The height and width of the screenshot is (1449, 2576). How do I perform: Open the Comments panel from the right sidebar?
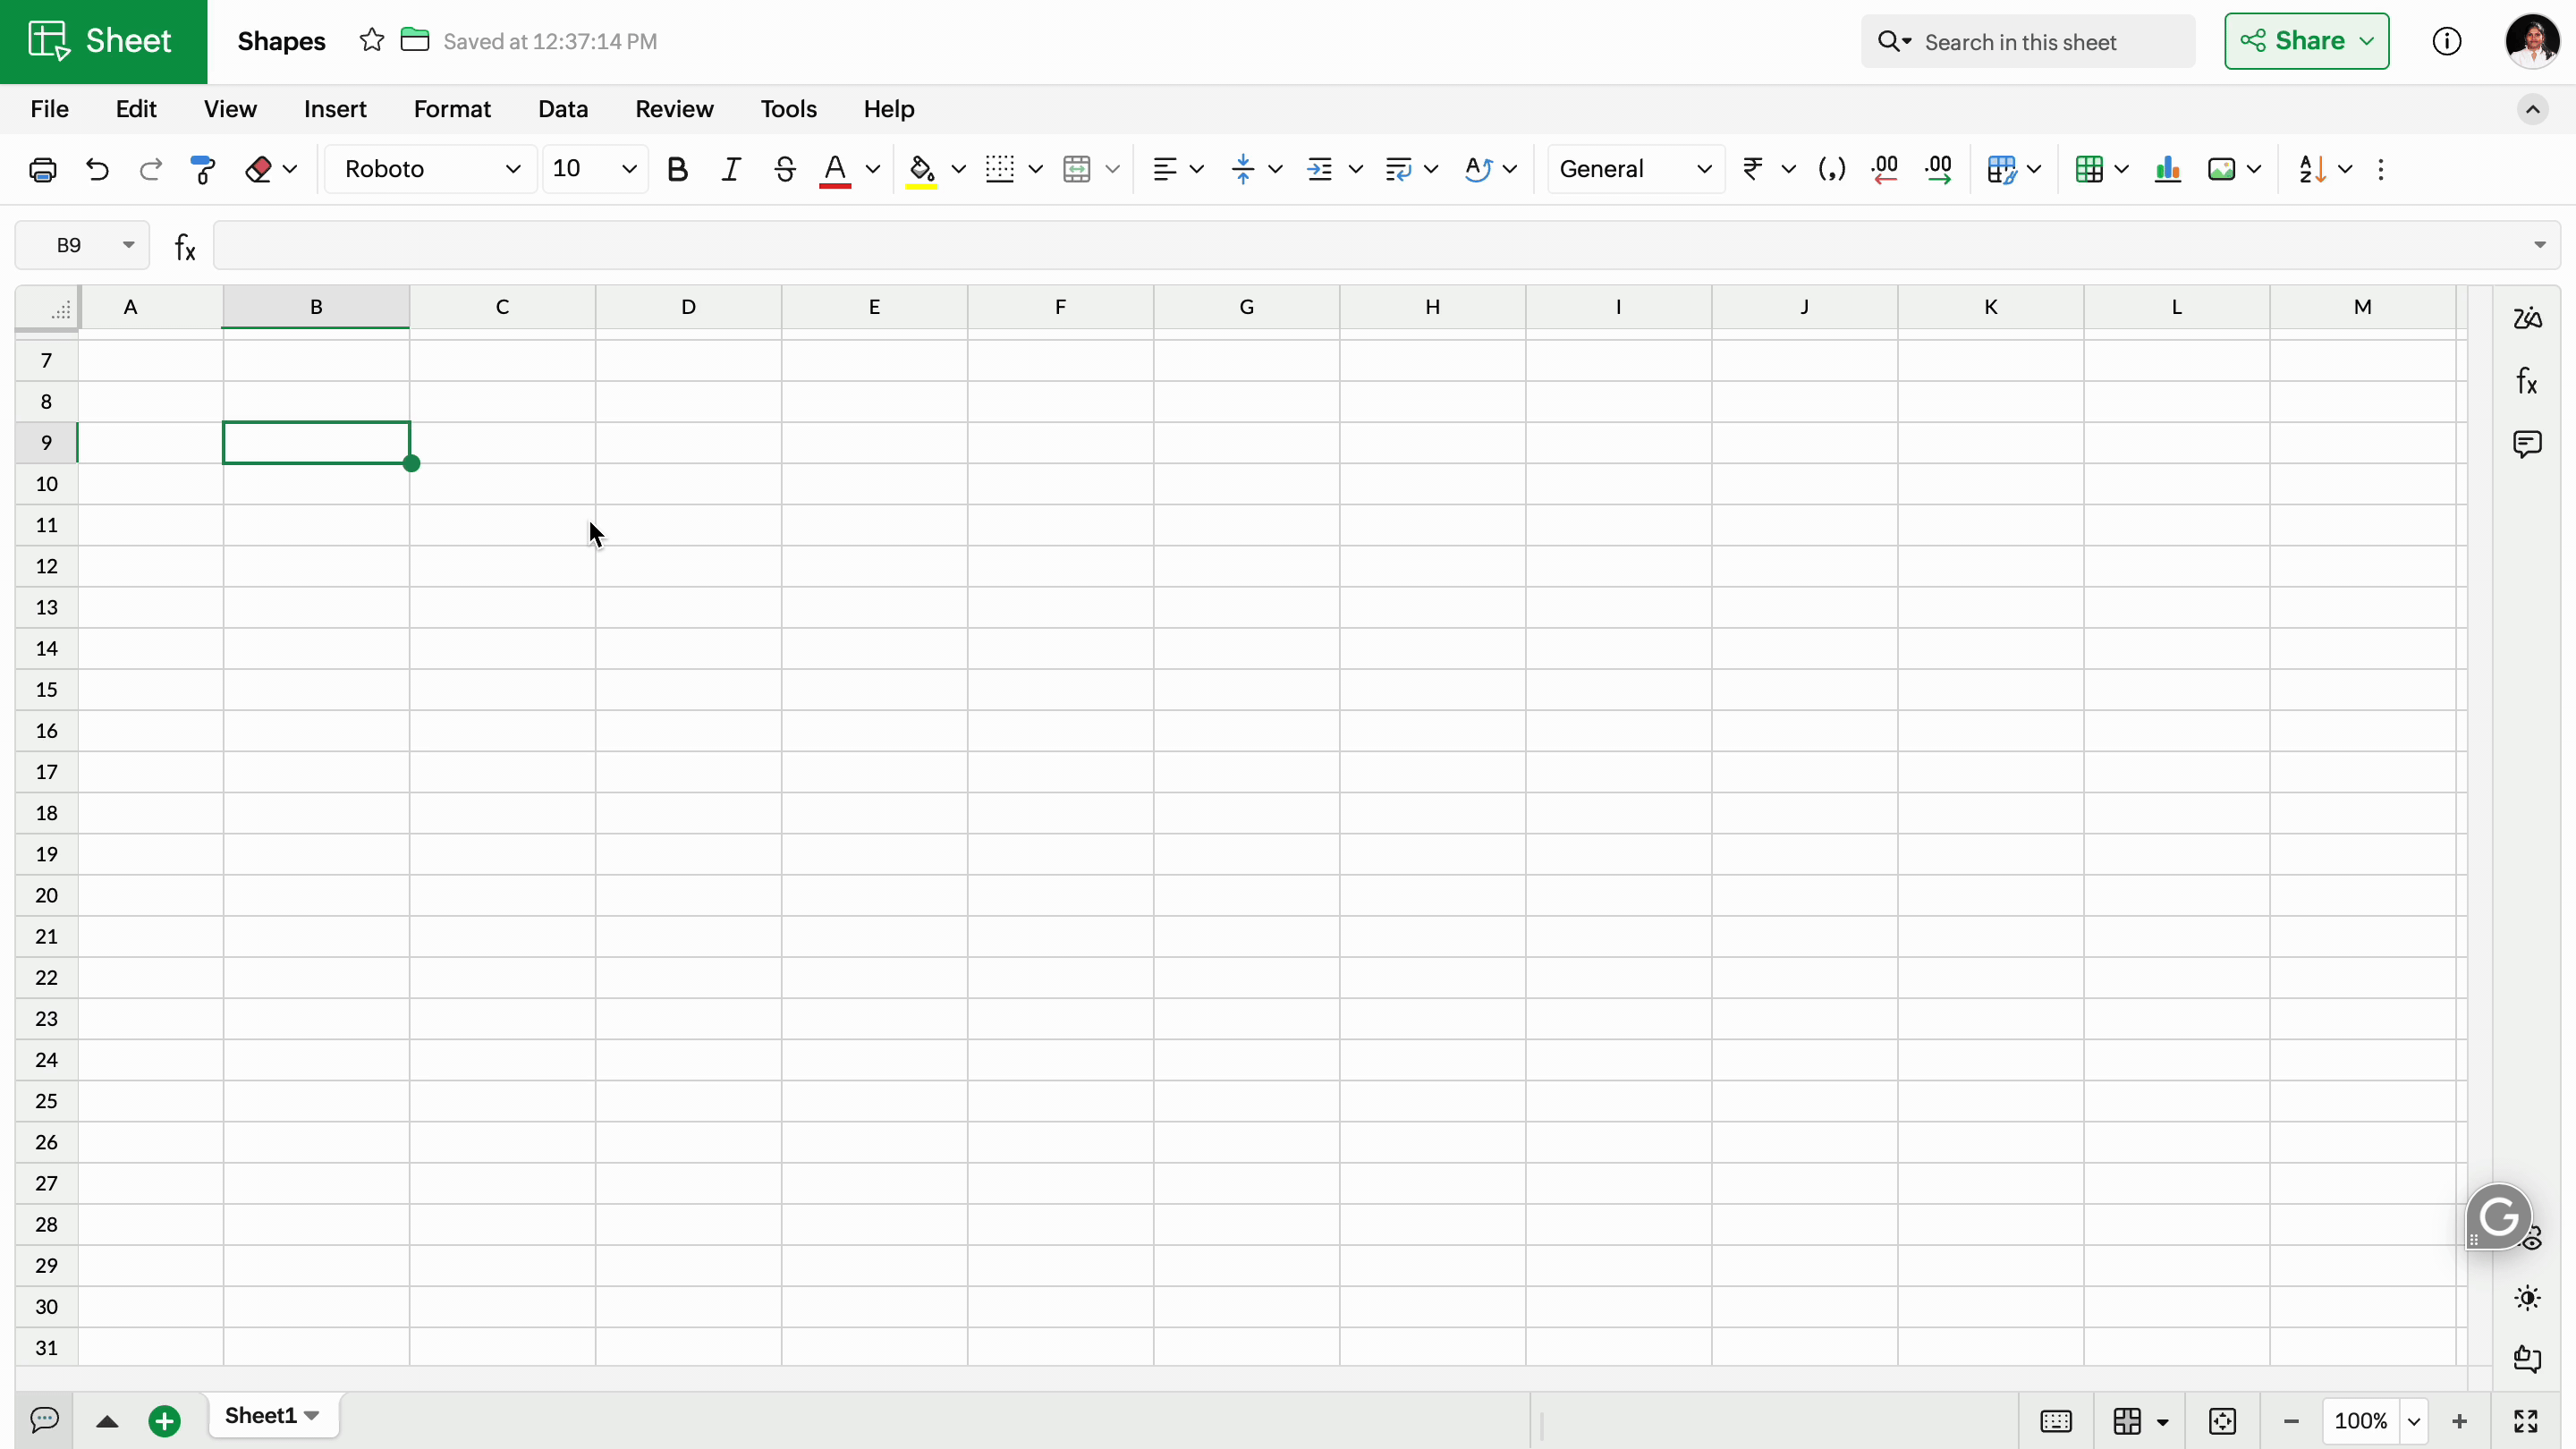point(2527,443)
